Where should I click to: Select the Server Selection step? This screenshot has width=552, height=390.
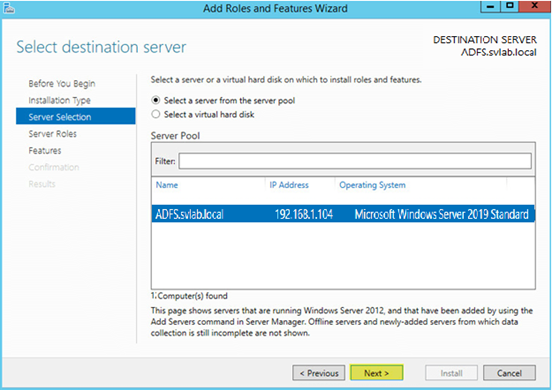pos(76,117)
